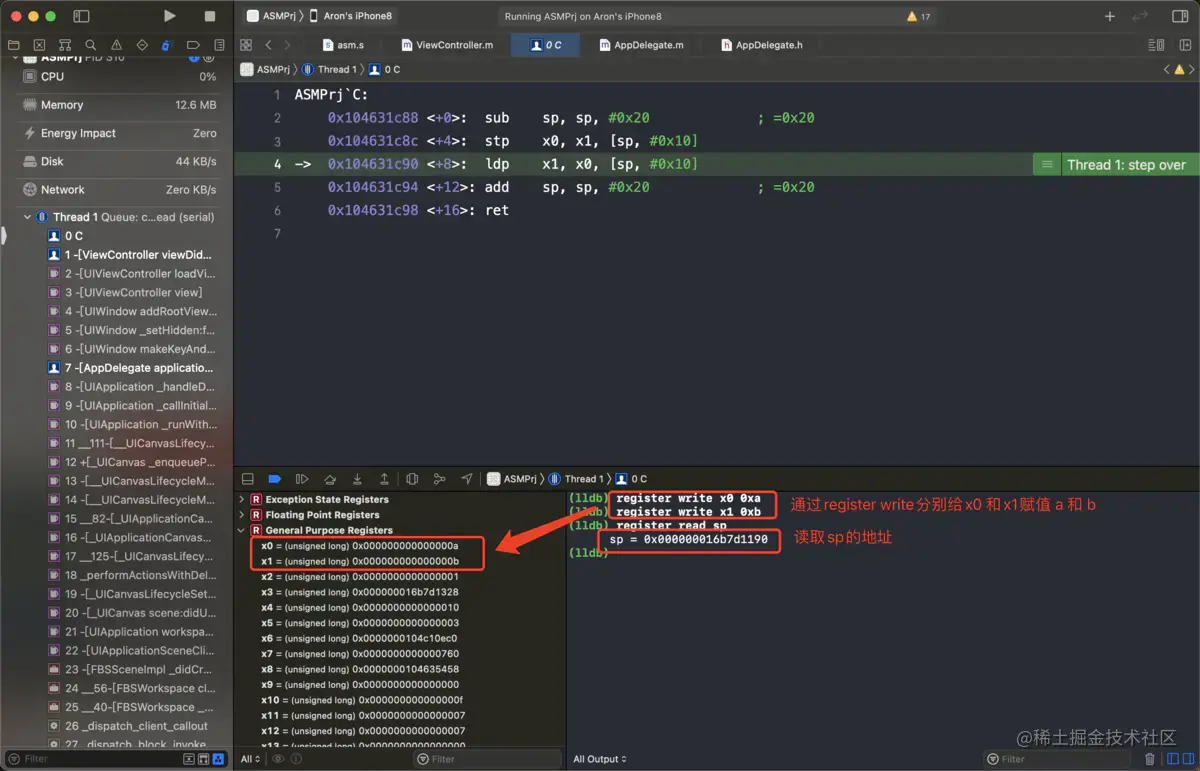Open the AppDelegate.m tab
This screenshot has width=1200, height=771.
pos(641,45)
